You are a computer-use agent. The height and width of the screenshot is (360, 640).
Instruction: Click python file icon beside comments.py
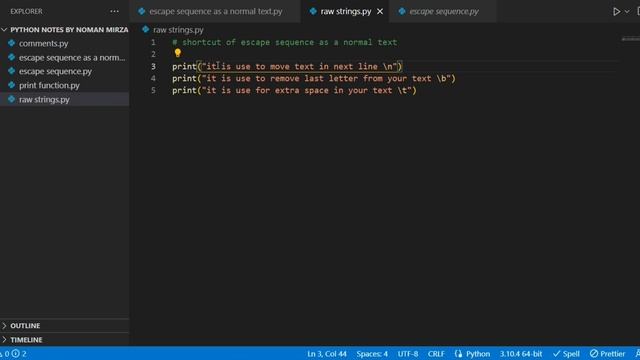point(11,43)
